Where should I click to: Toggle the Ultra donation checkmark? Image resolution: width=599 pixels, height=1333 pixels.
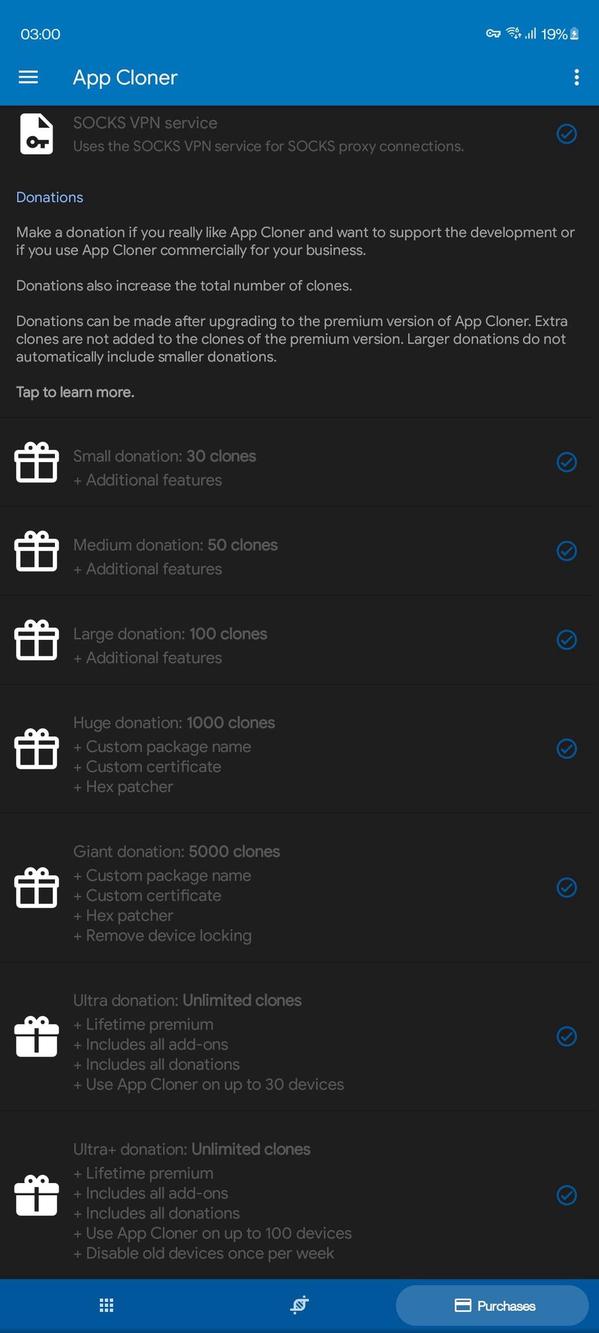(x=566, y=1036)
